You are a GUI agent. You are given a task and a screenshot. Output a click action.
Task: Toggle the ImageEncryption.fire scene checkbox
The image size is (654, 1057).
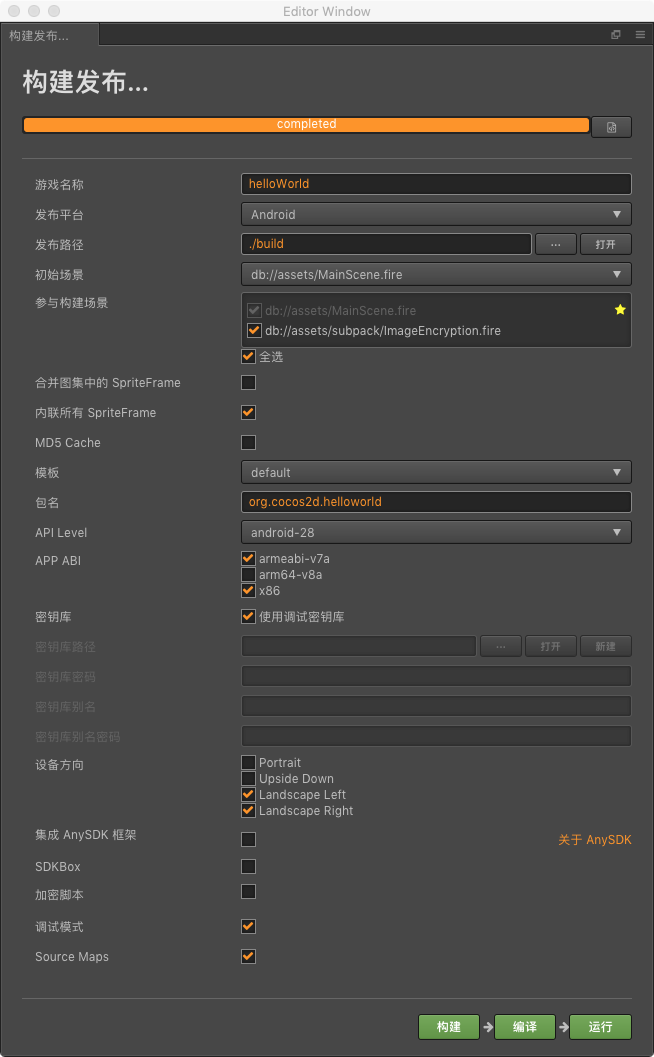pyautogui.click(x=254, y=331)
